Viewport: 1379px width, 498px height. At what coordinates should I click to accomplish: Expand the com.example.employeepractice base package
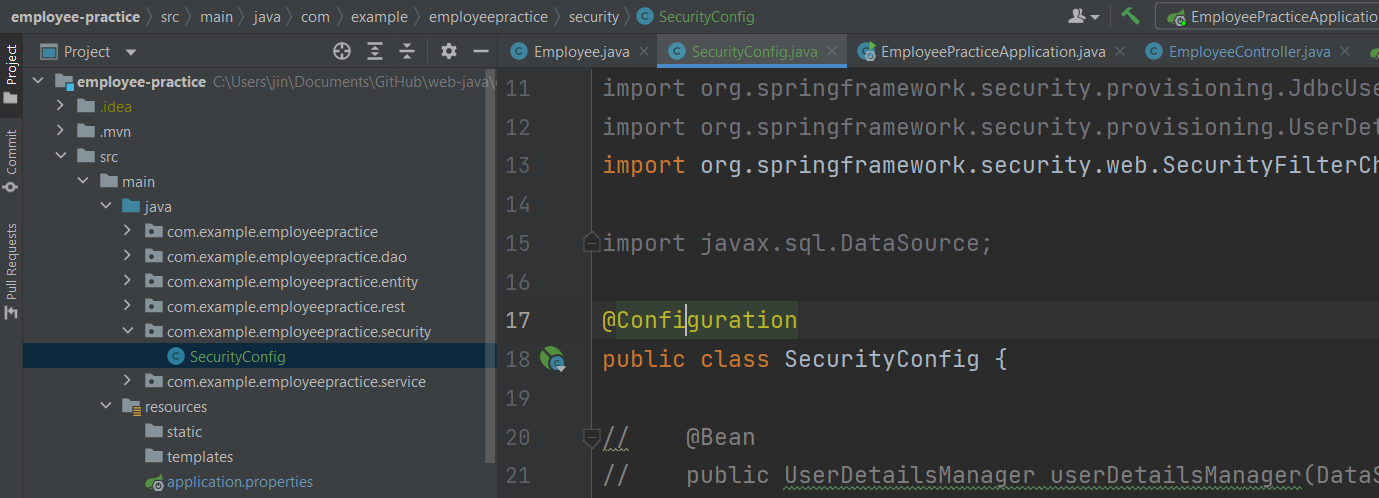click(x=127, y=232)
